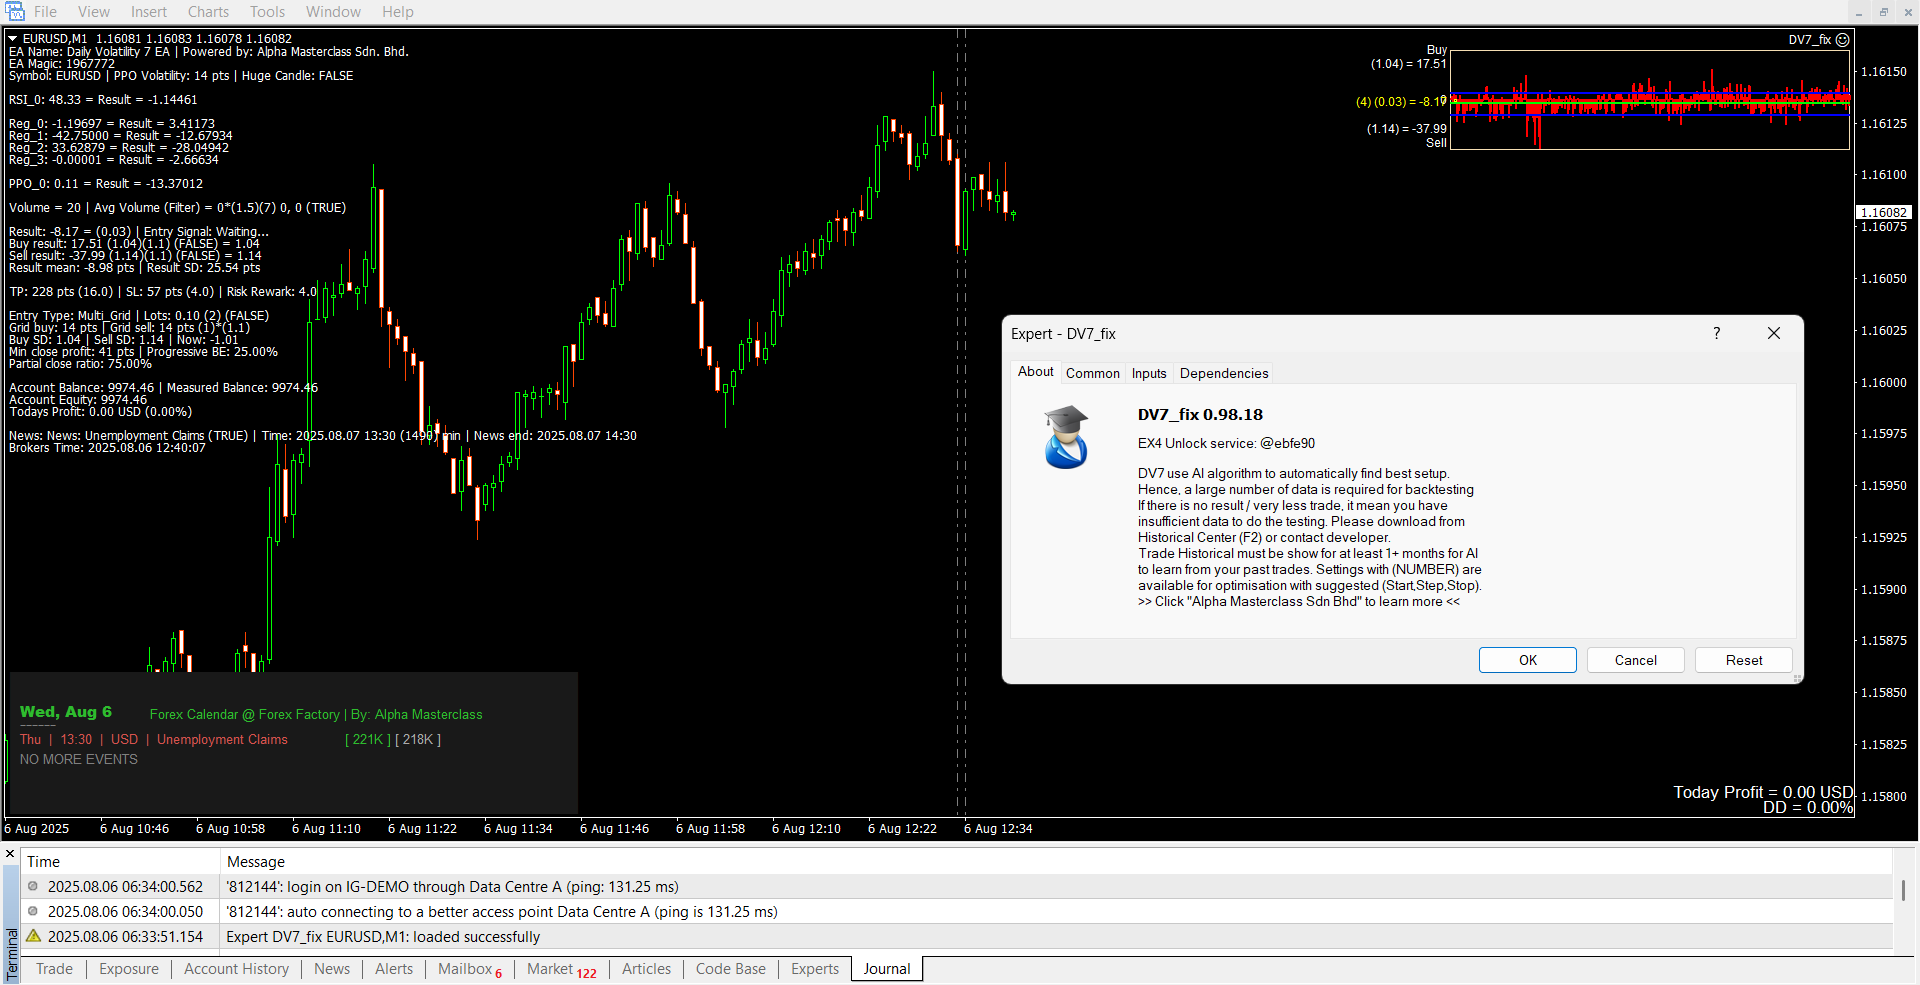The height and width of the screenshot is (985, 1920).
Task: Click the 'EA Magic: 1967772' line on chart
Action: pyautogui.click(x=62, y=64)
